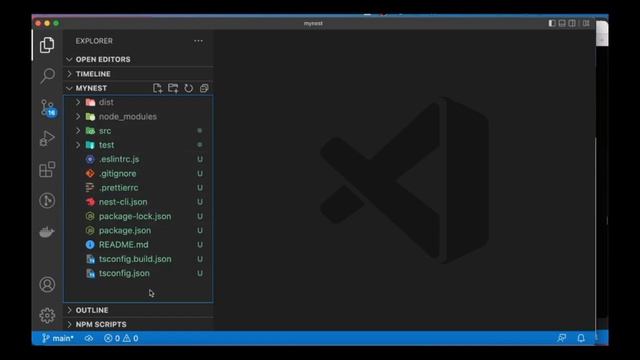Toggle primary side bar layout icon
640x360 pixels.
point(552,23)
